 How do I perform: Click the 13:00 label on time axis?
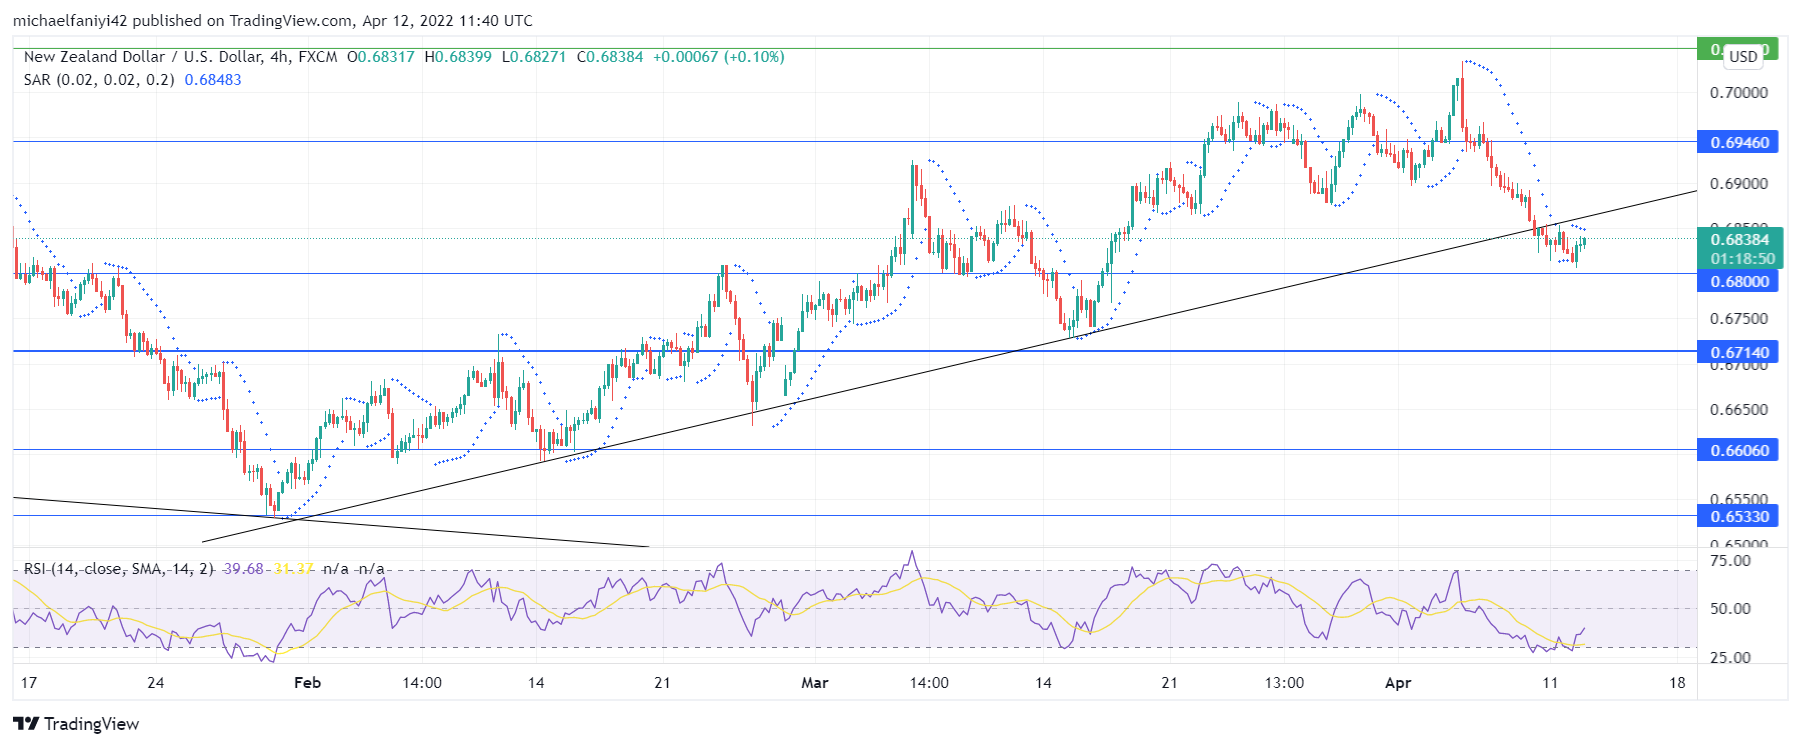click(1284, 683)
